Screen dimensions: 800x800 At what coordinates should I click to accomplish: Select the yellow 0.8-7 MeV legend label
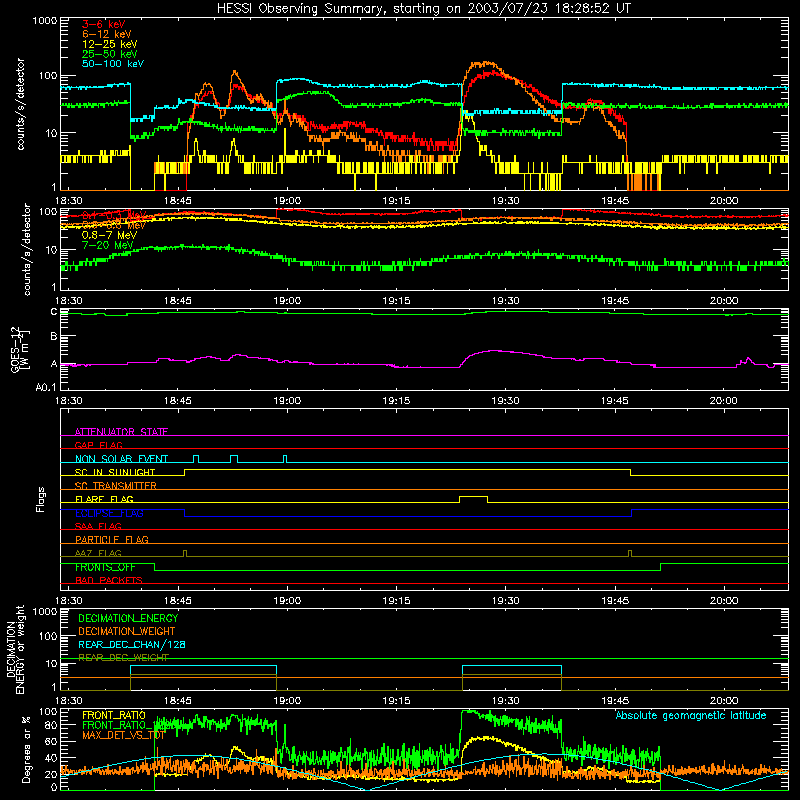coord(110,235)
